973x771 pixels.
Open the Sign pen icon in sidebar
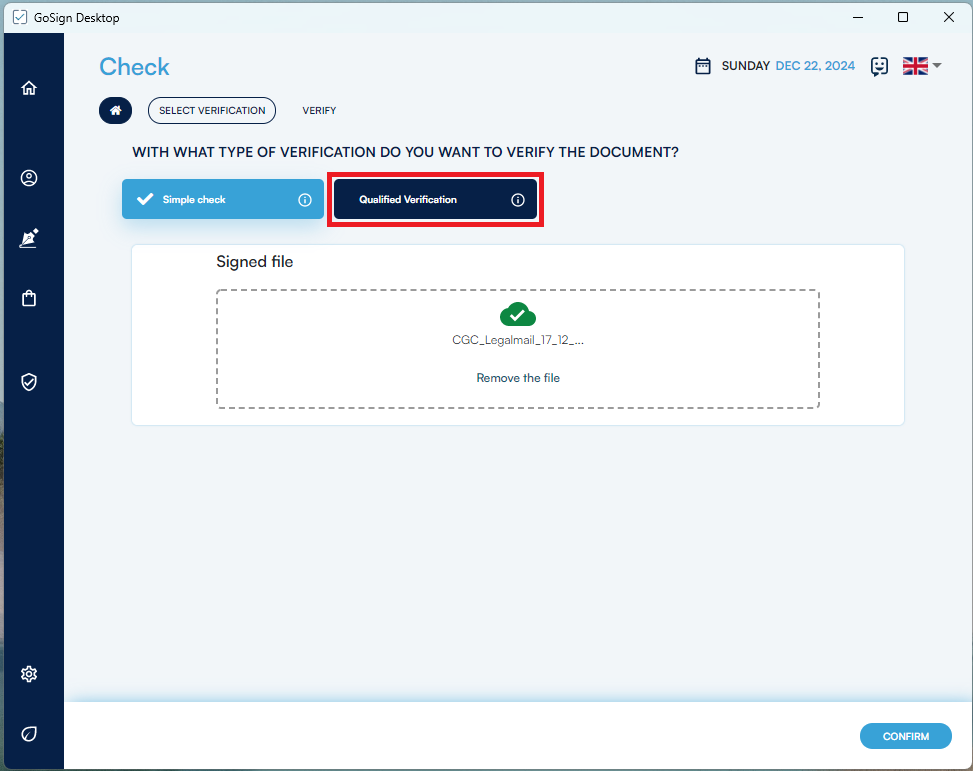[x=29, y=239]
